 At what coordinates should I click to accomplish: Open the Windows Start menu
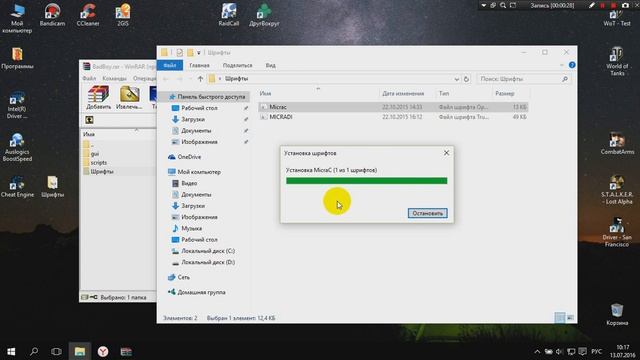coord(11,351)
